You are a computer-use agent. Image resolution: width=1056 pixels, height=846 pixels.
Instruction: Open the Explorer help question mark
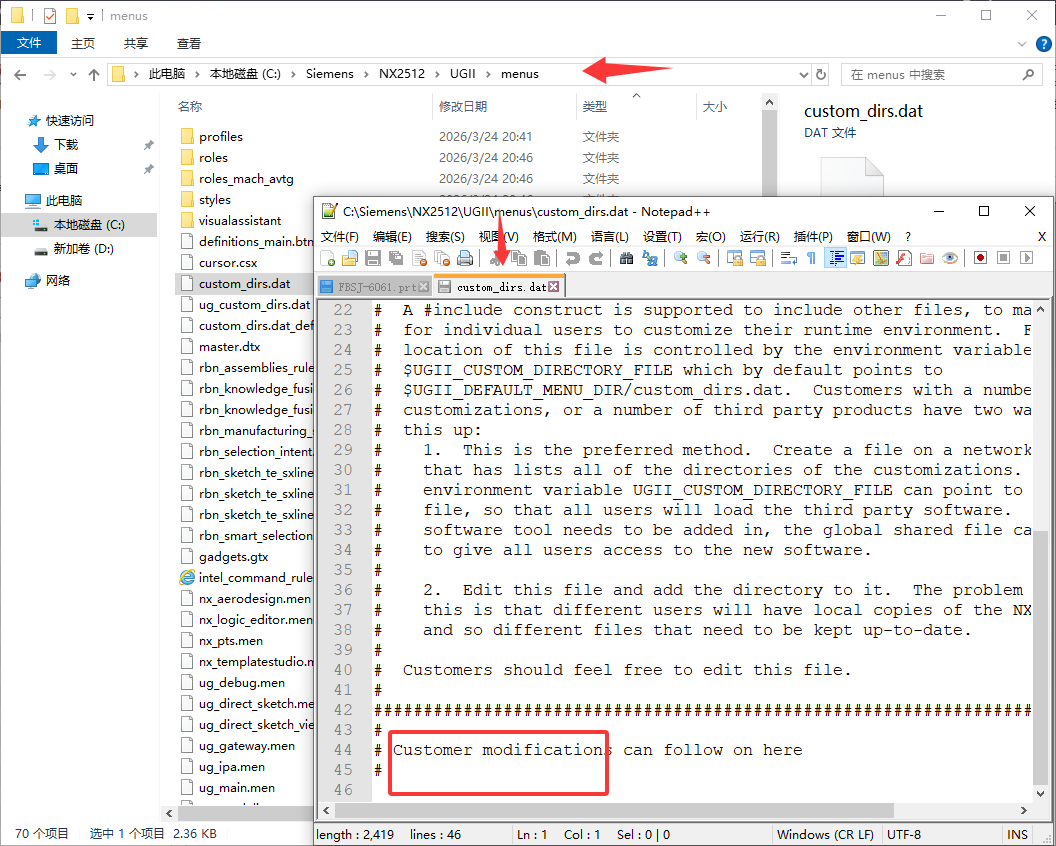click(1043, 44)
